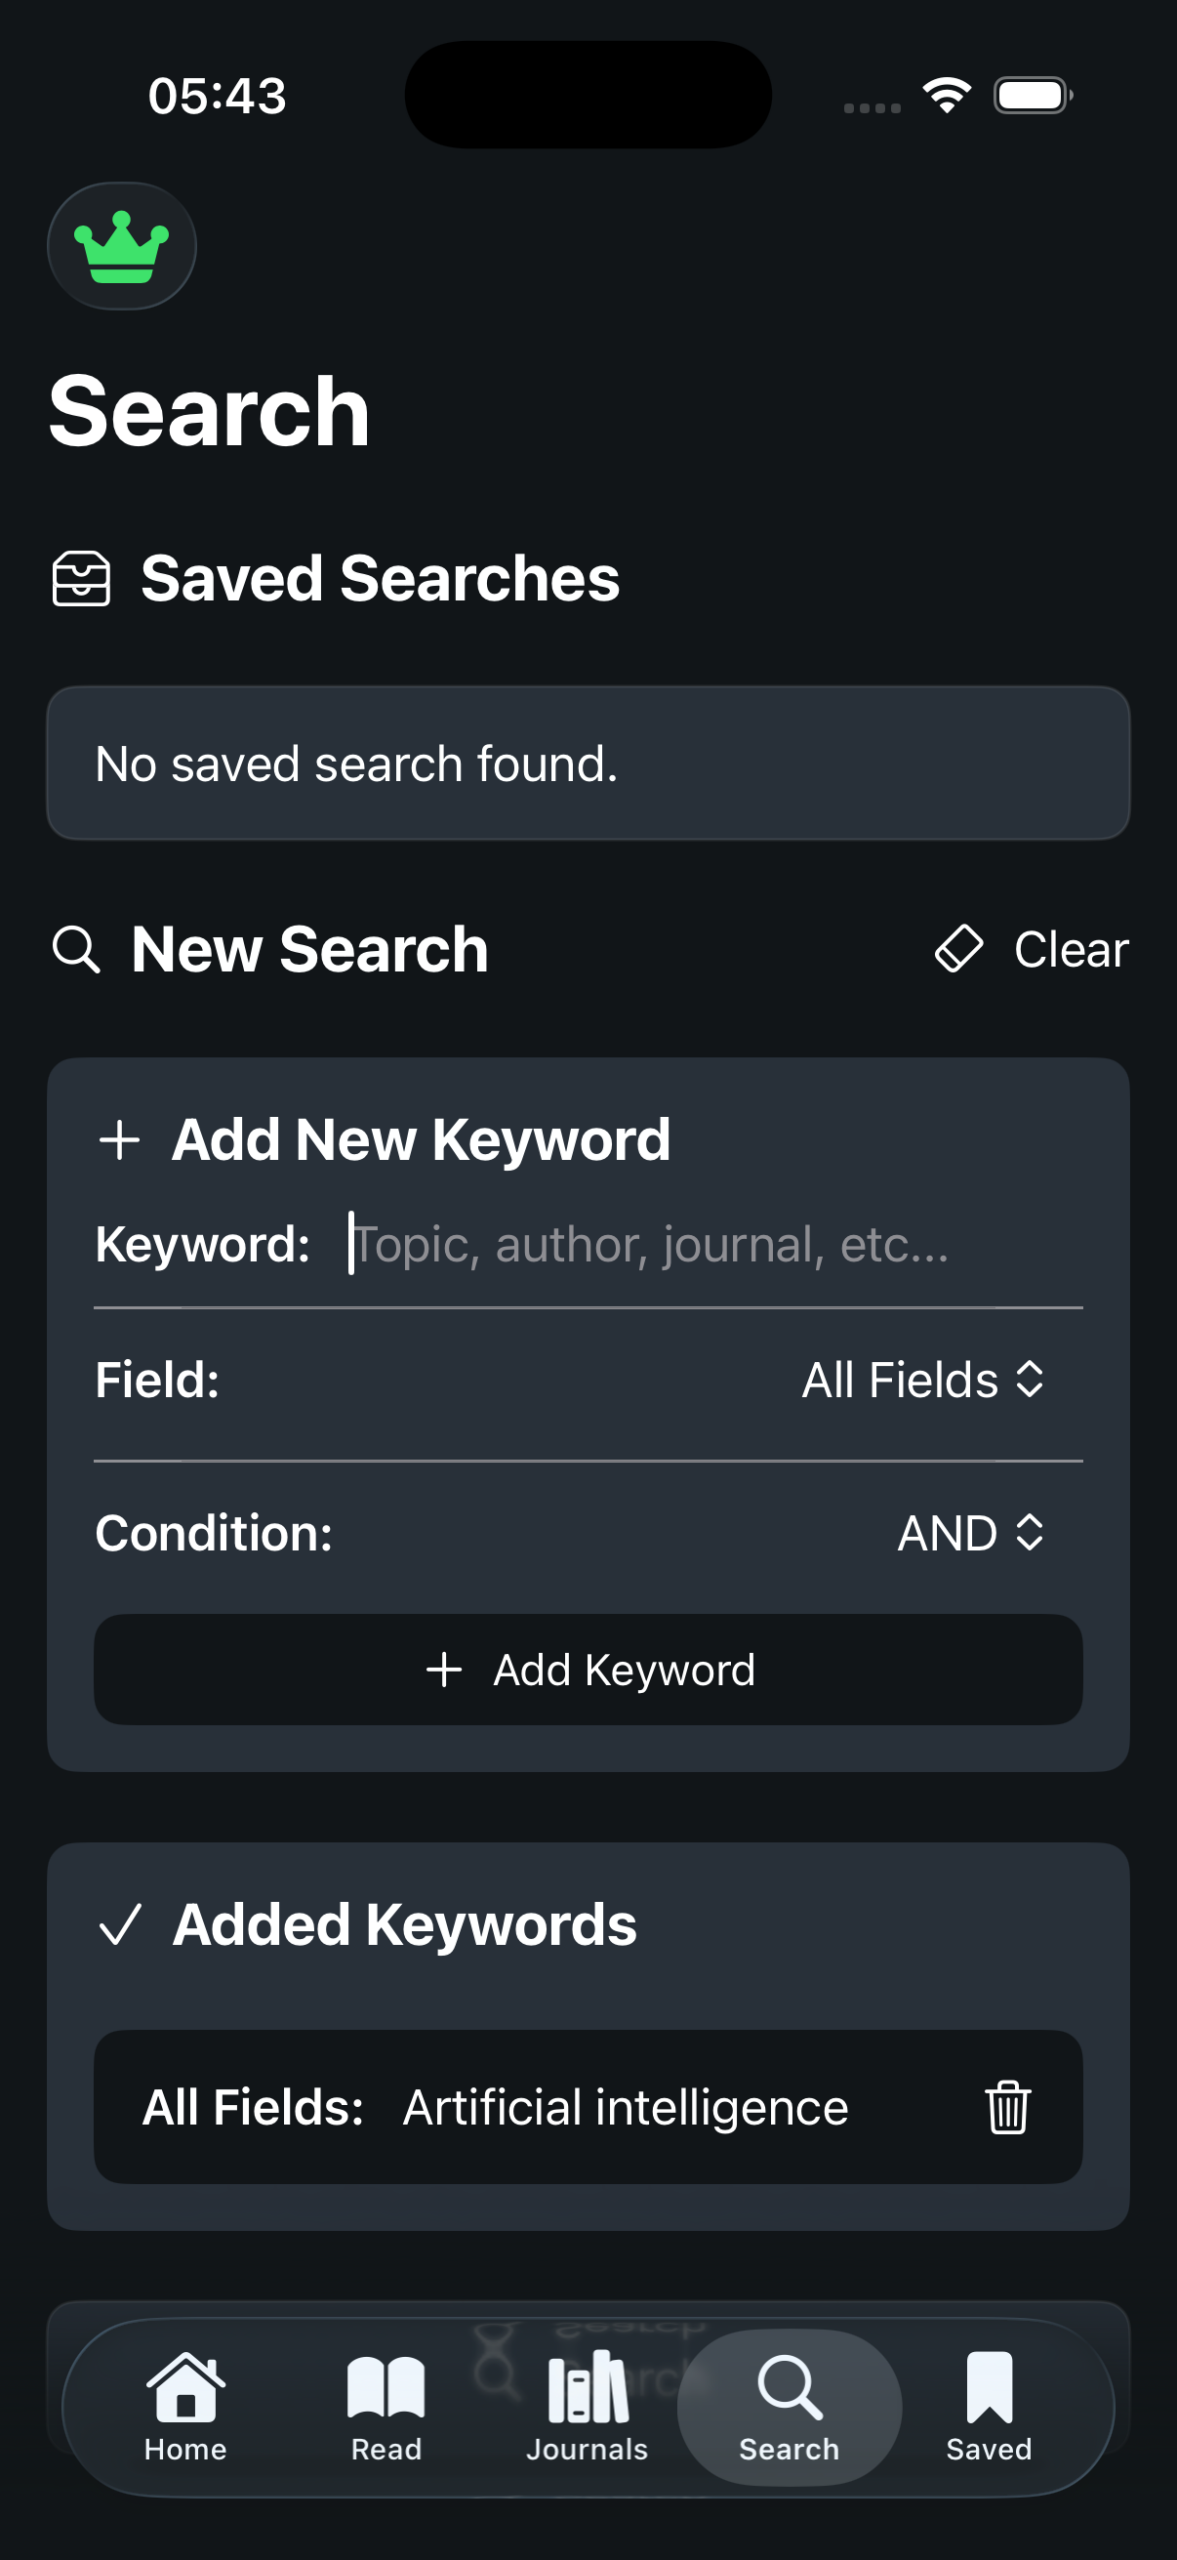The height and width of the screenshot is (2560, 1177).
Task: Switch to the Home tab
Action: pyautogui.click(x=185, y=2407)
